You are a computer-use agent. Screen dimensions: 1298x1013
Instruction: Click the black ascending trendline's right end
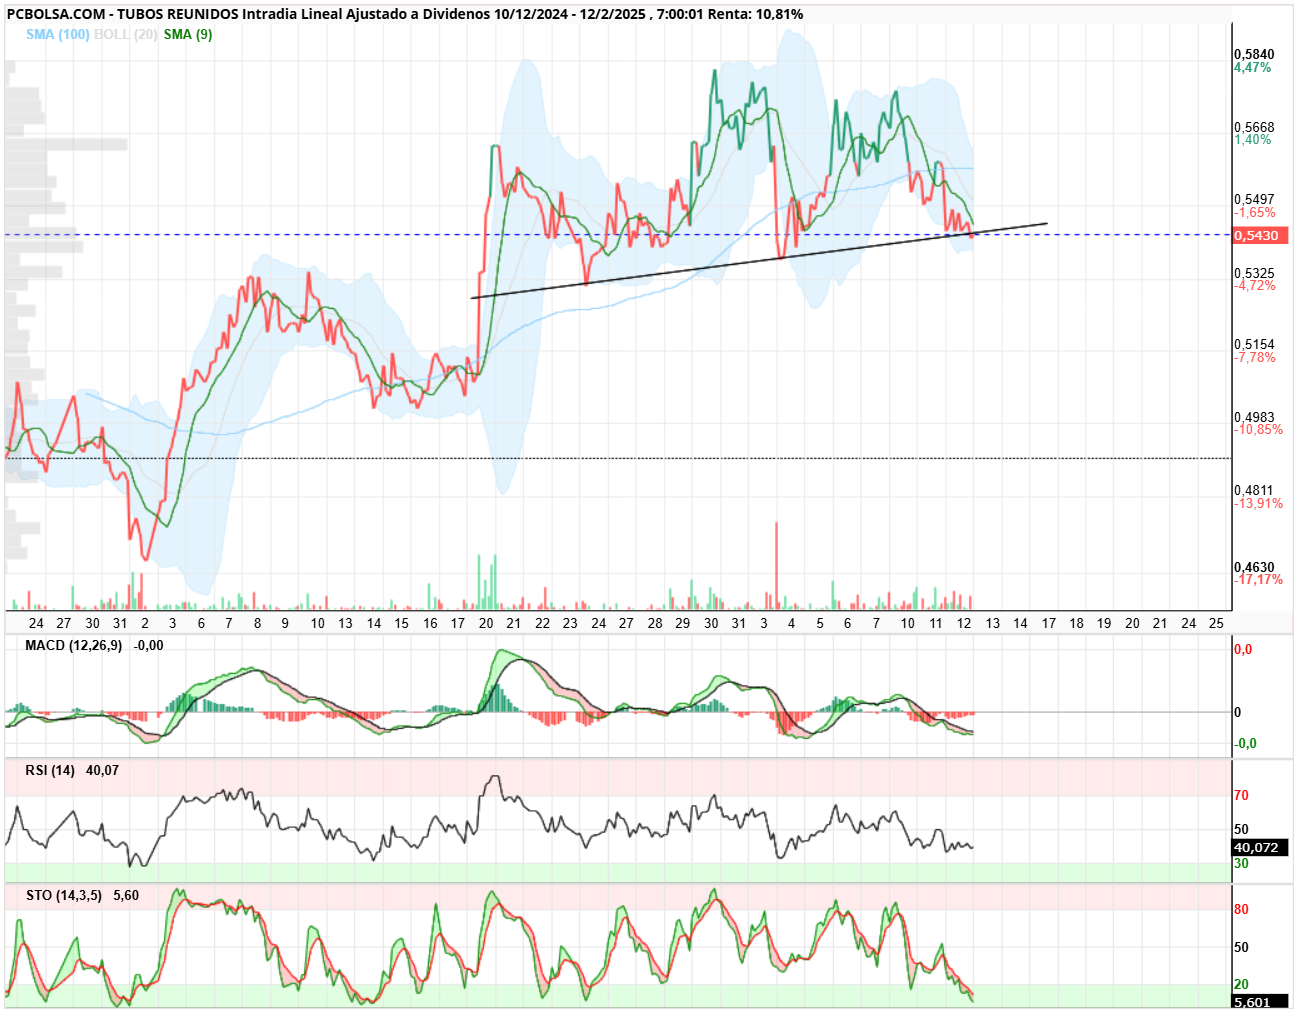pyautogui.click(x=1047, y=223)
